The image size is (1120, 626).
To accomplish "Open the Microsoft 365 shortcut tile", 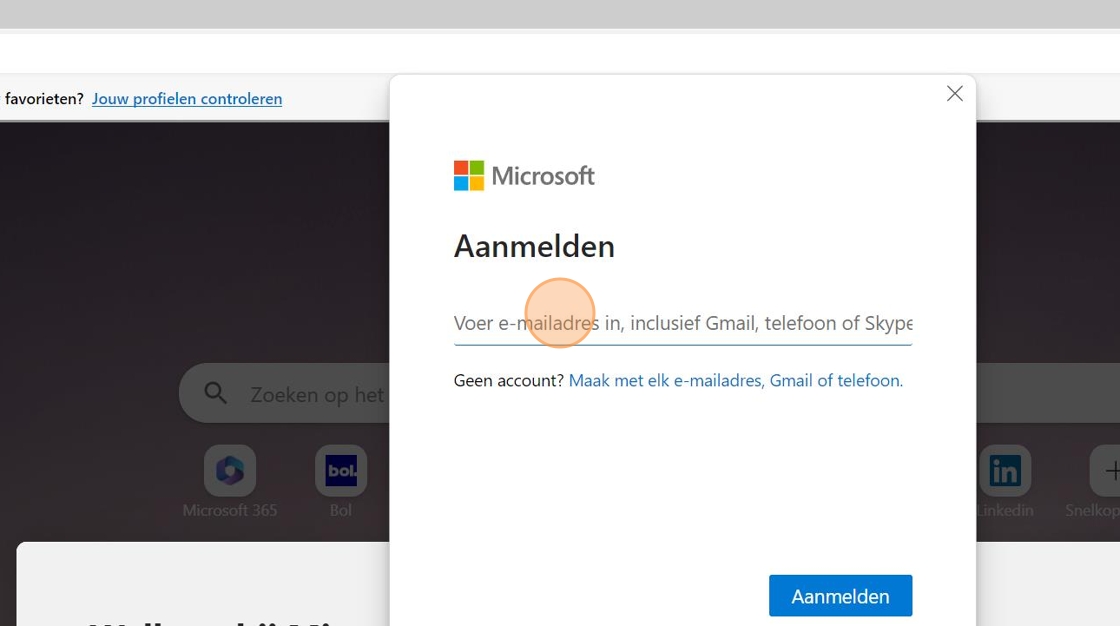I will pos(230,470).
